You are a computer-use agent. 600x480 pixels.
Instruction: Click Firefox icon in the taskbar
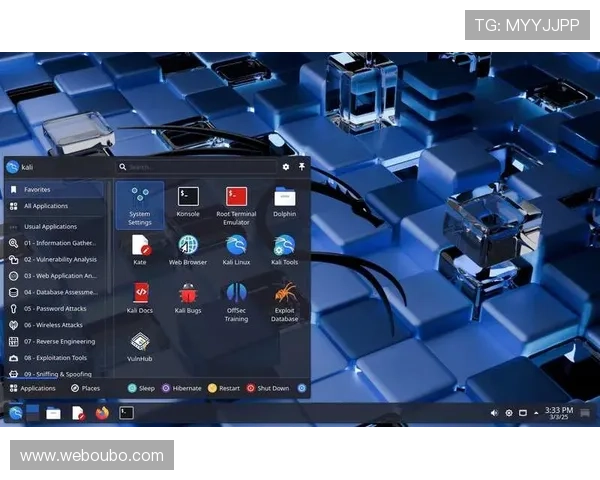pyautogui.click(x=102, y=412)
